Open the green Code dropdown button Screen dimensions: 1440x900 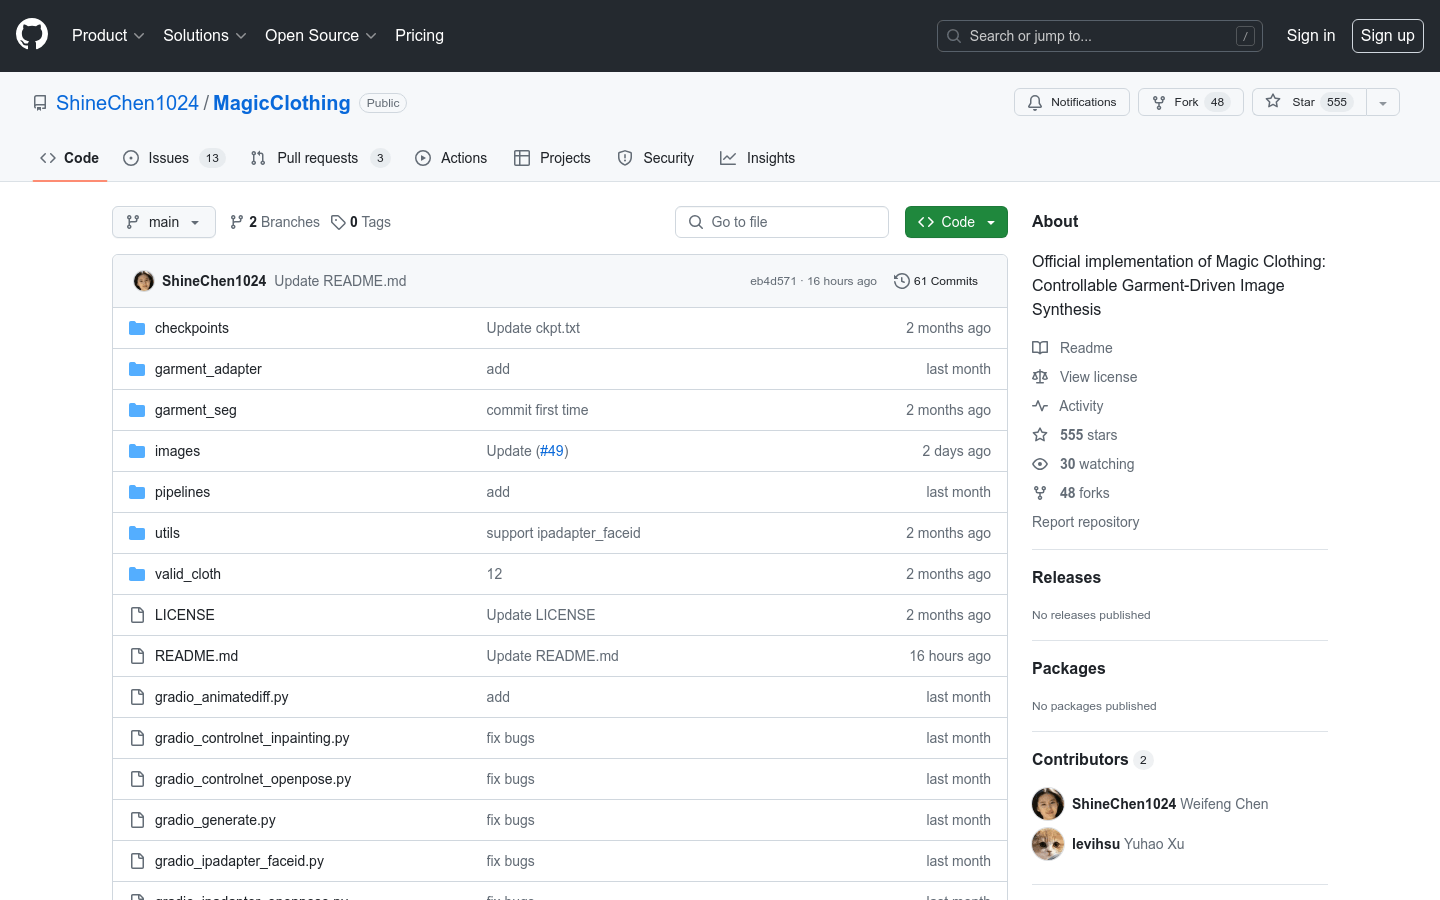point(956,222)
